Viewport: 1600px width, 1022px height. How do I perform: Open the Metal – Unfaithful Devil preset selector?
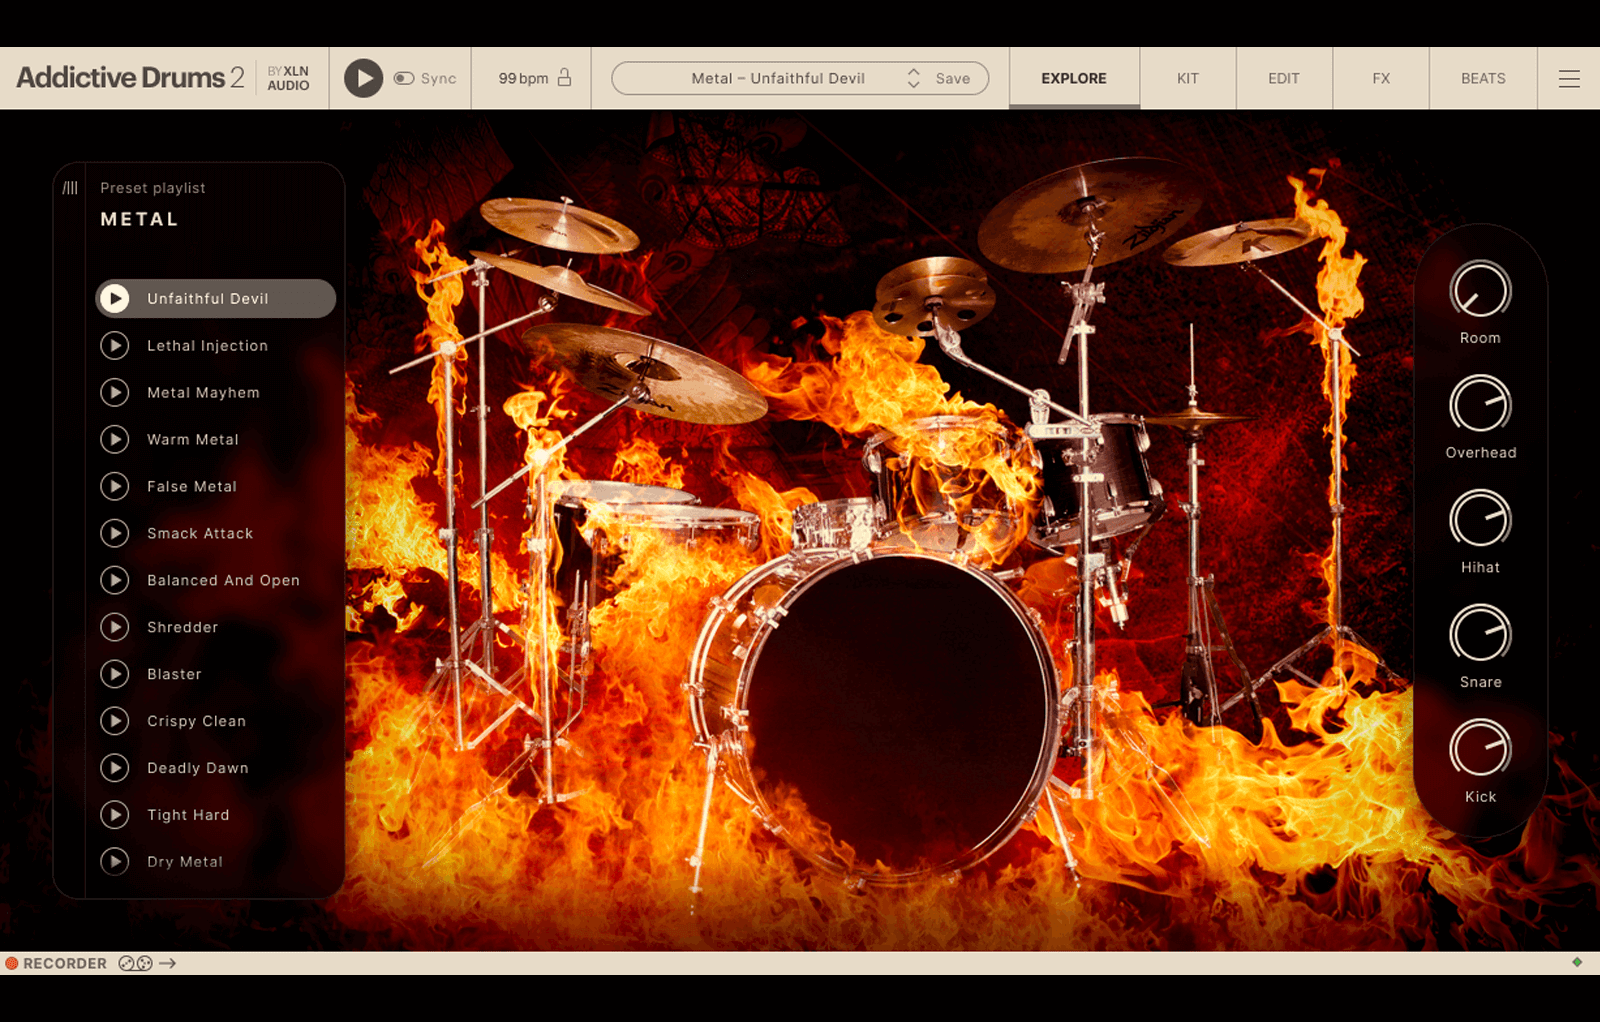point(778,78)
